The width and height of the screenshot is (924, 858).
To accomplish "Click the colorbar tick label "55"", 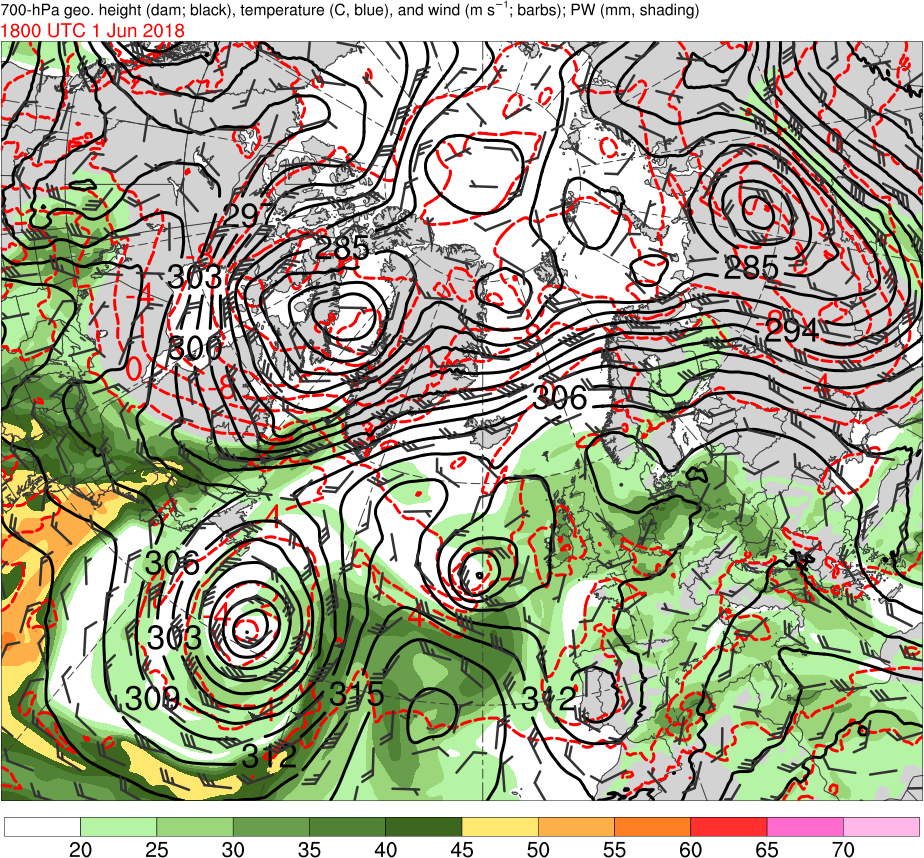I will coord(615,849).
